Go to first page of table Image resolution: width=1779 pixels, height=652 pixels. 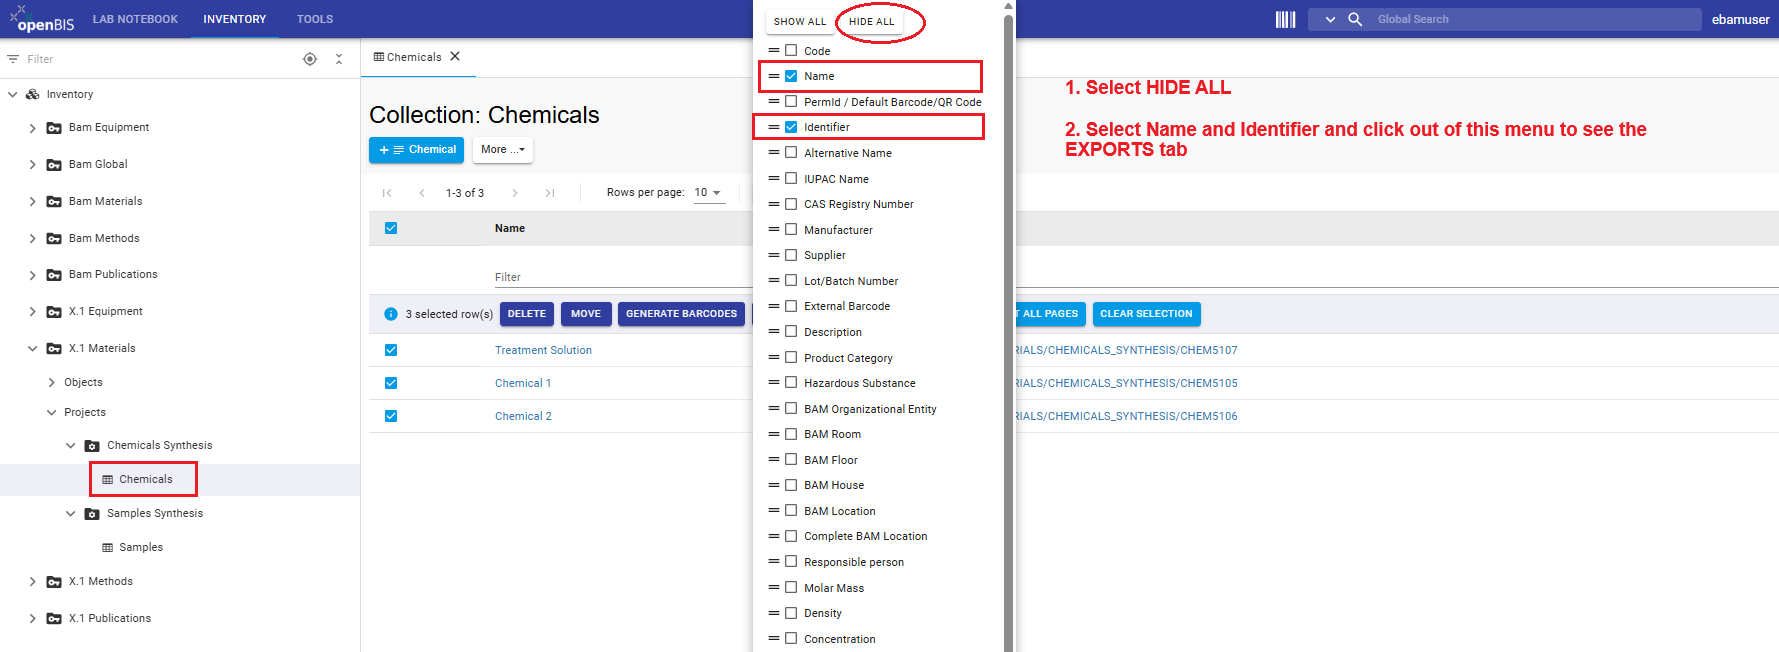pyautogui.click(x=387, y=193)
